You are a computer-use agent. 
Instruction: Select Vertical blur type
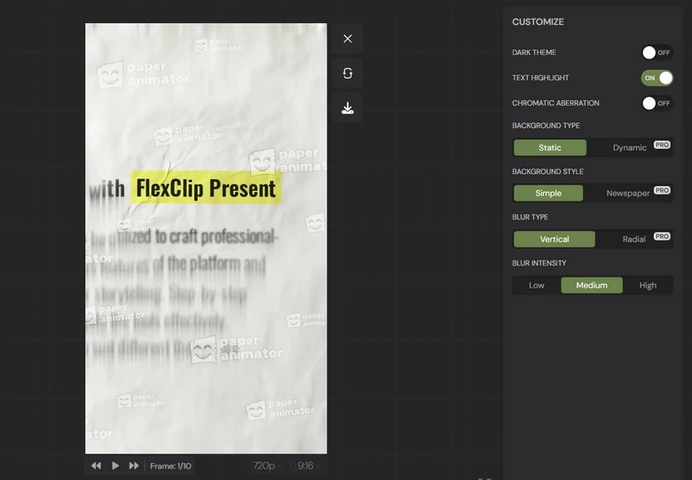pos(554,239)
